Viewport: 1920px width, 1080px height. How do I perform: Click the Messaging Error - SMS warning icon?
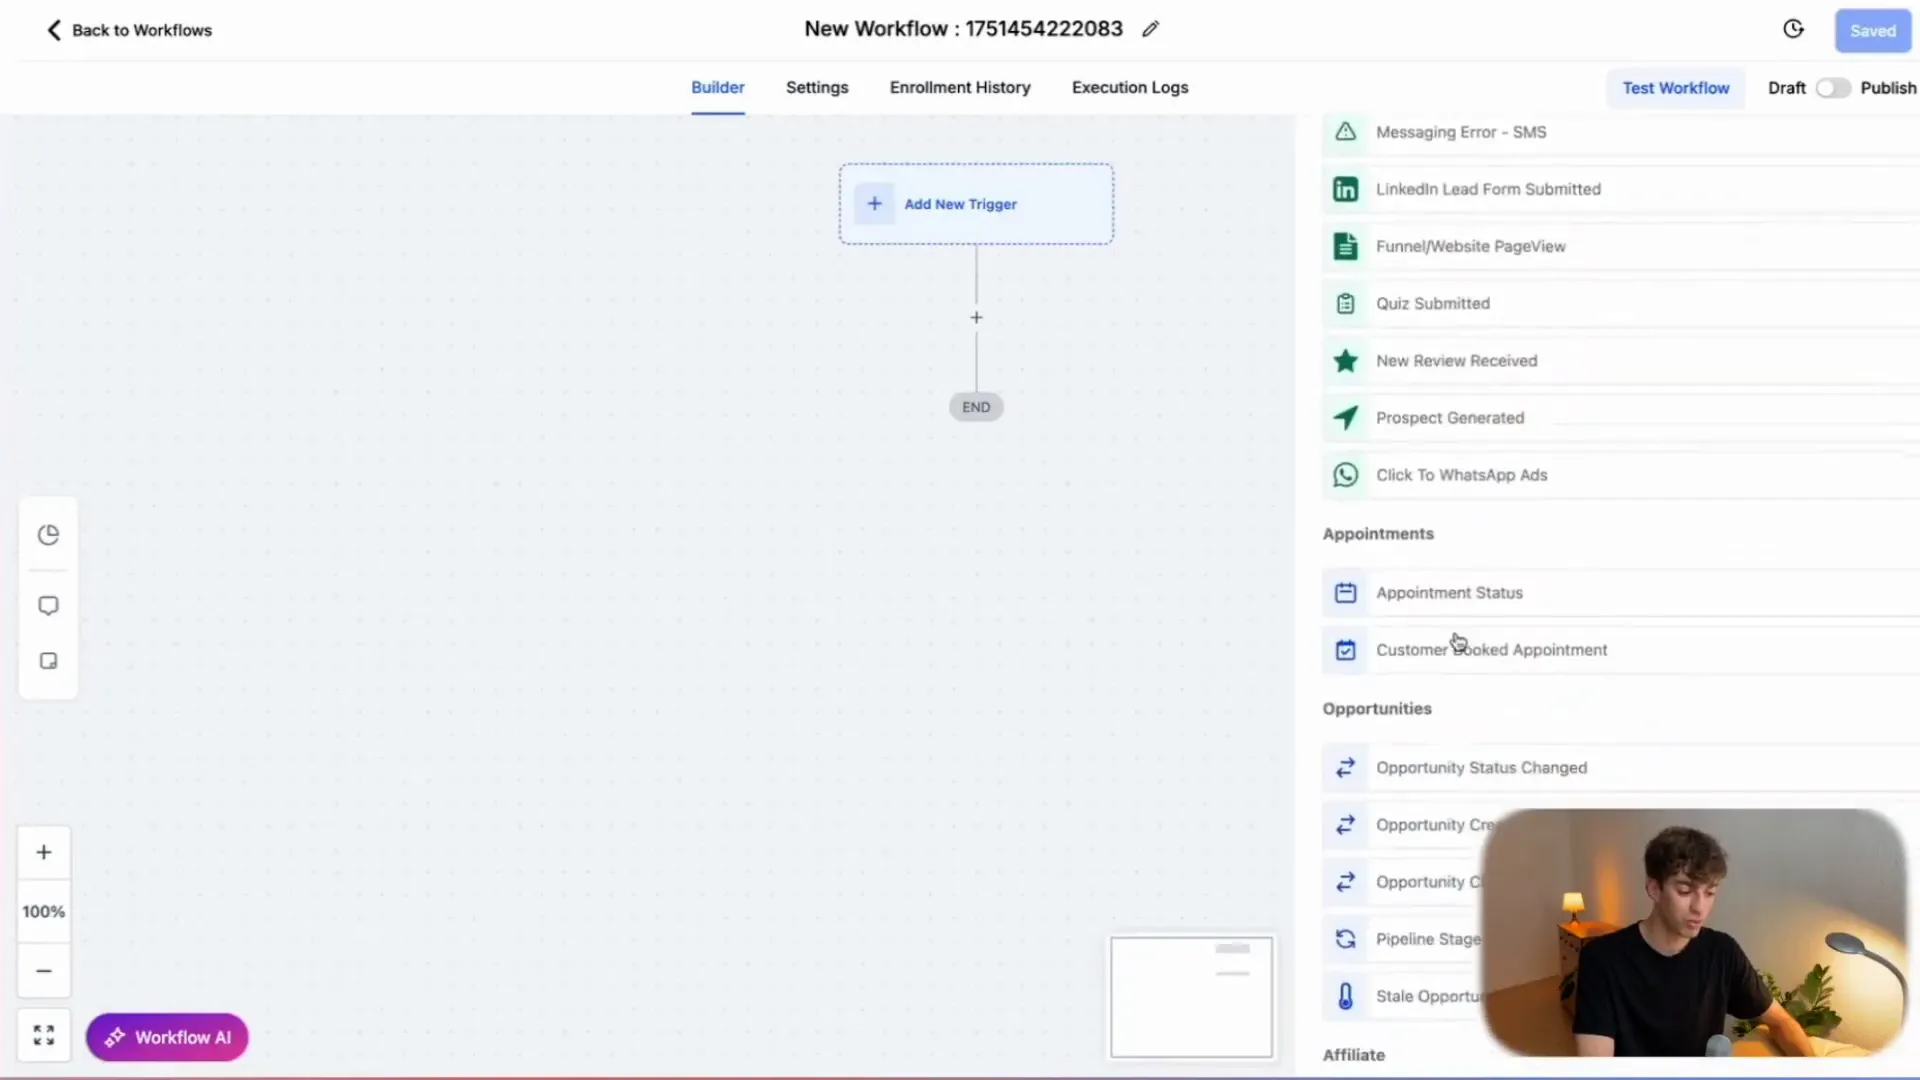point(1346,132)
